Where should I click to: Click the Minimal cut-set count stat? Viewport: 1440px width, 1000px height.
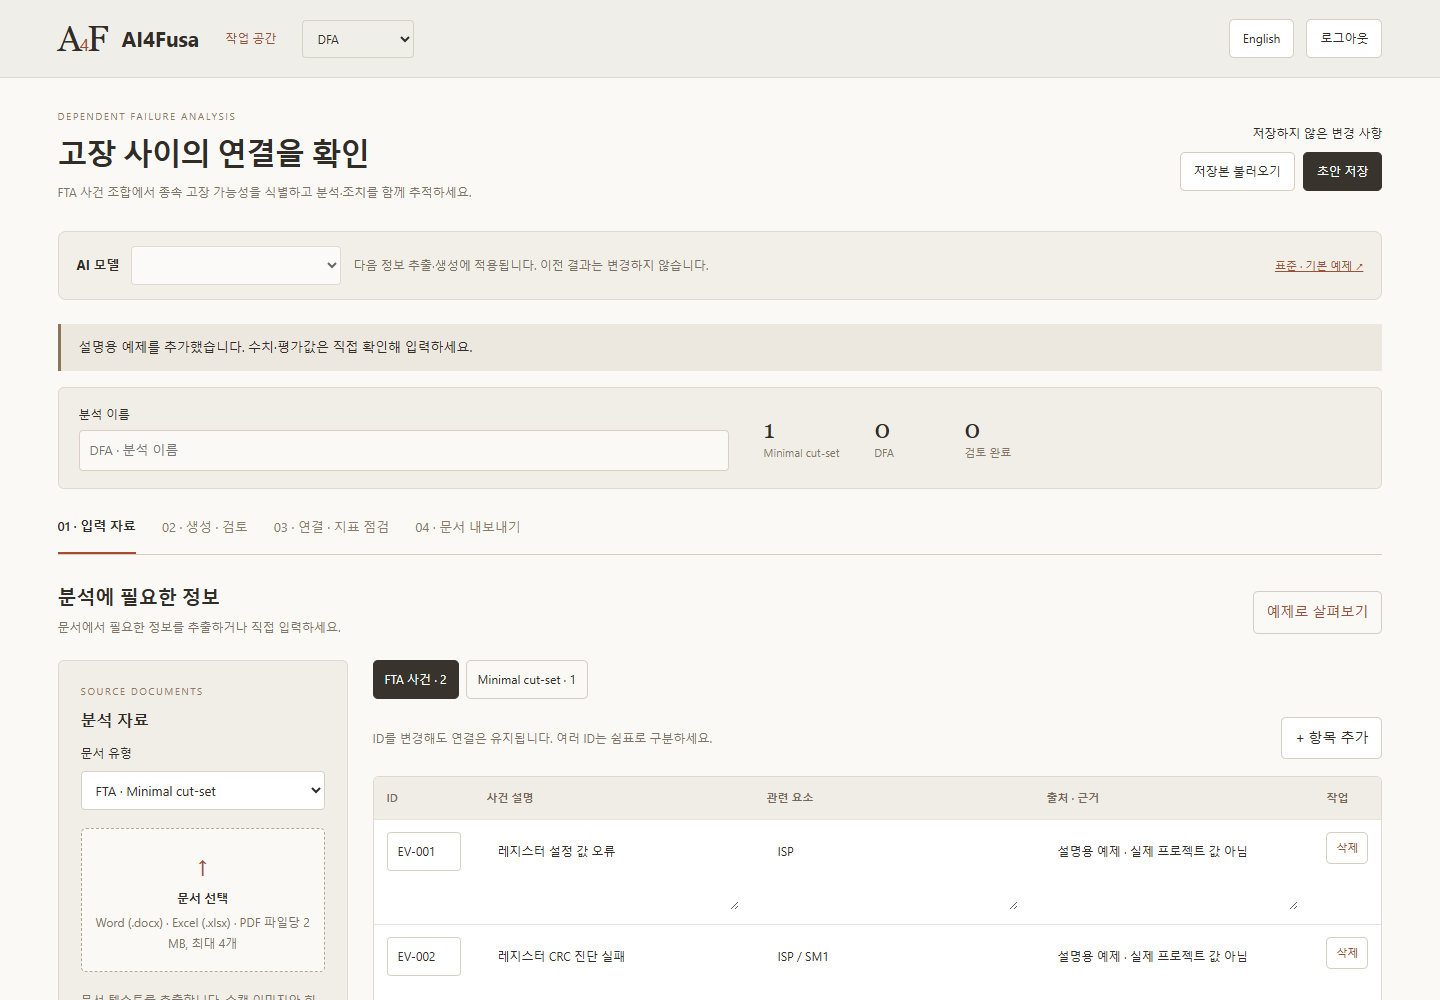(801, 440)
